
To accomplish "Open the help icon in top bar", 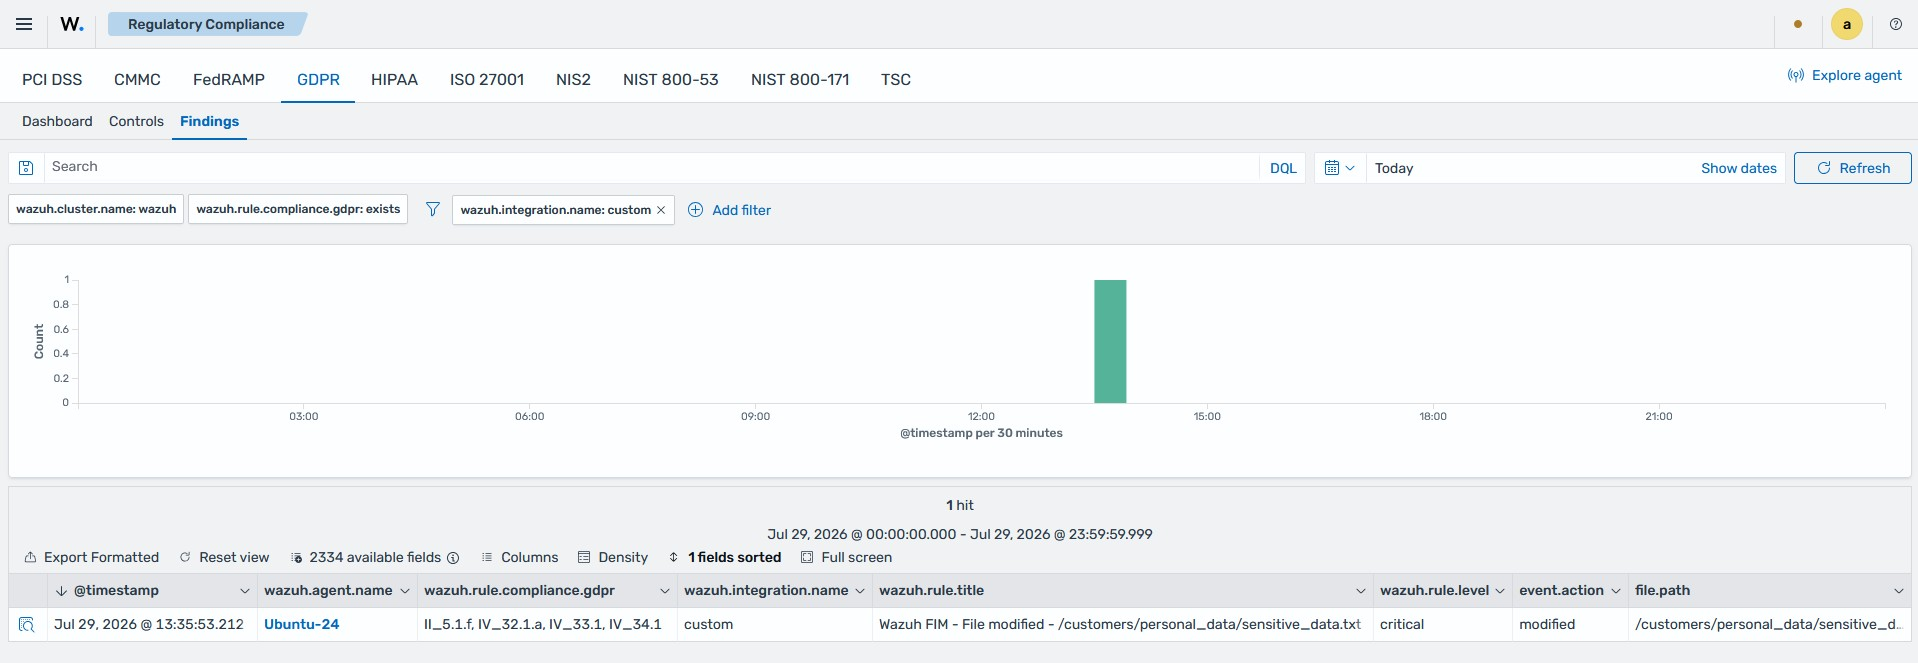I will click(x=1896, y=24).
